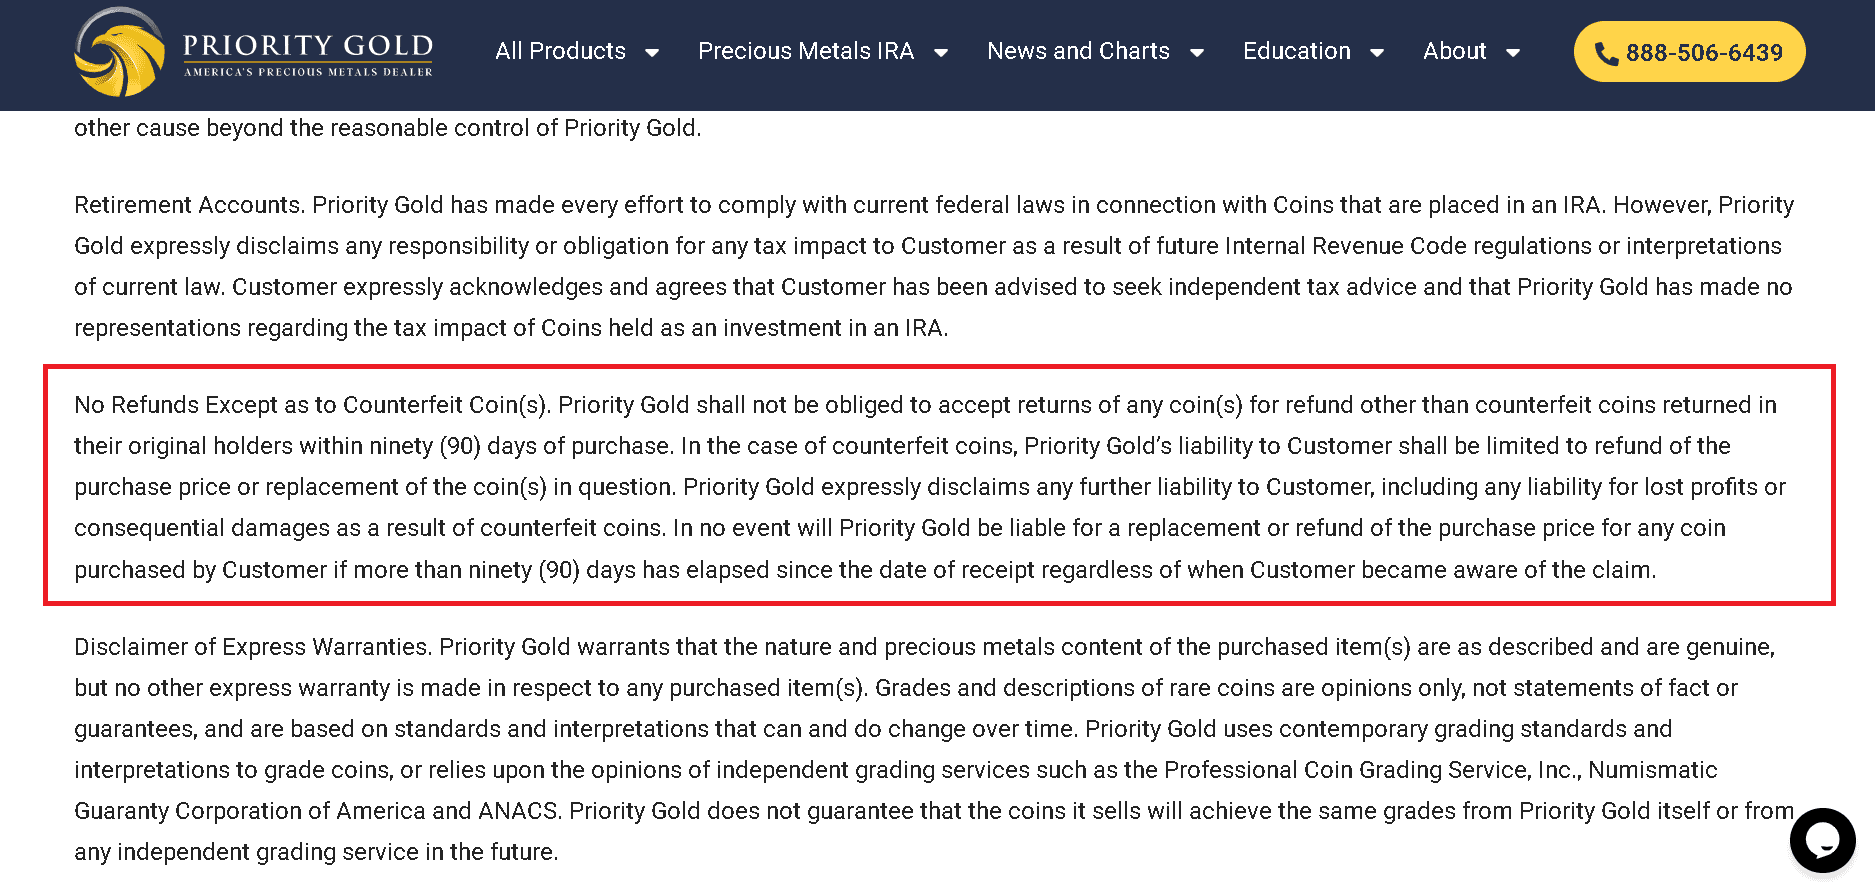The width and height of the screenshot is (1875, 894).
Task: Click the Education navigation link
Action: (1296, 51)
